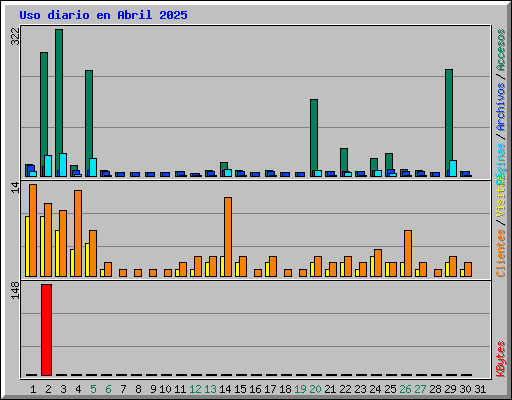This screenshot has width=512, height=400.
Task: Click the green day 12 axis label
Action: [x=195, y=389]
